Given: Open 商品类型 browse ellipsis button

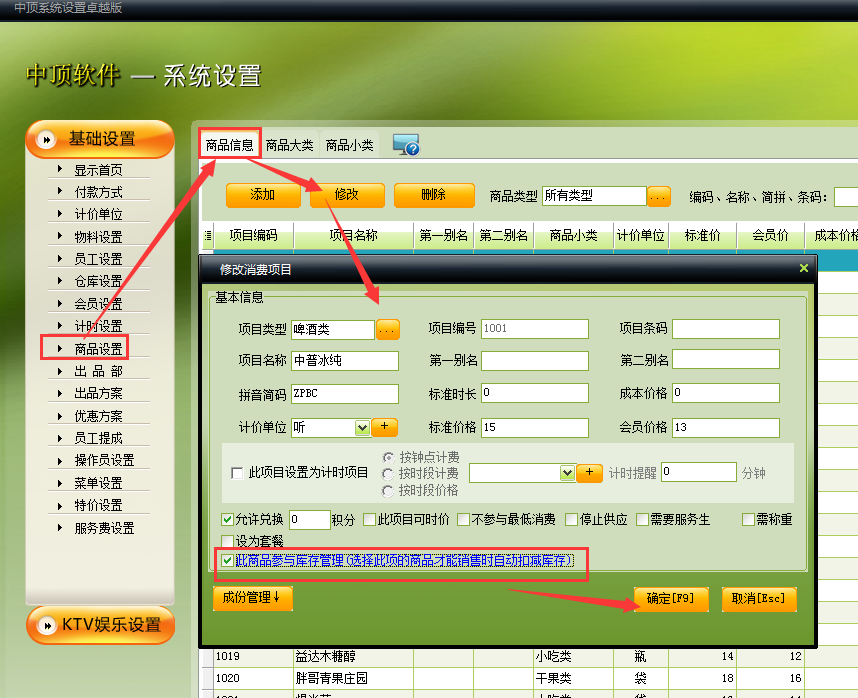Looking at the screenshot, I should point(659,197).
